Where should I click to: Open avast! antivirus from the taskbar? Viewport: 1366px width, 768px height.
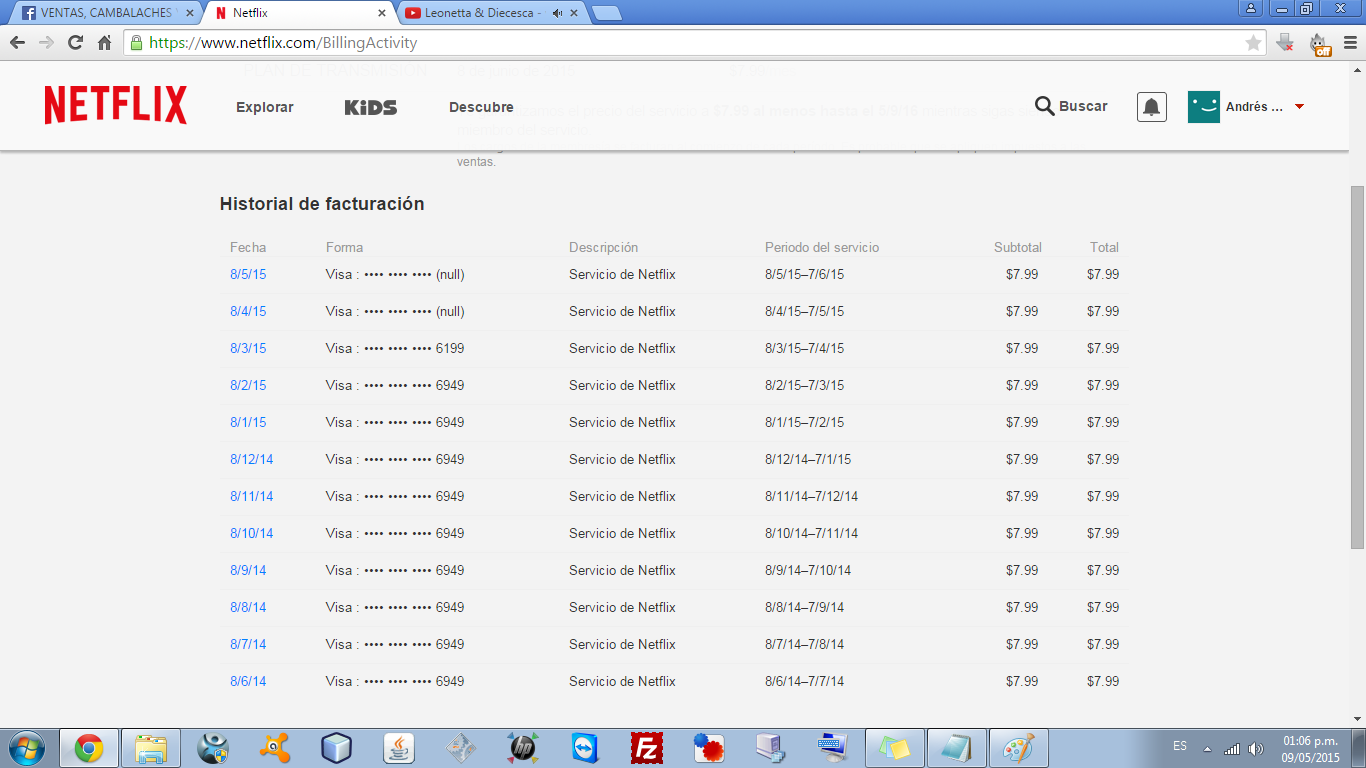pos(275,748)
